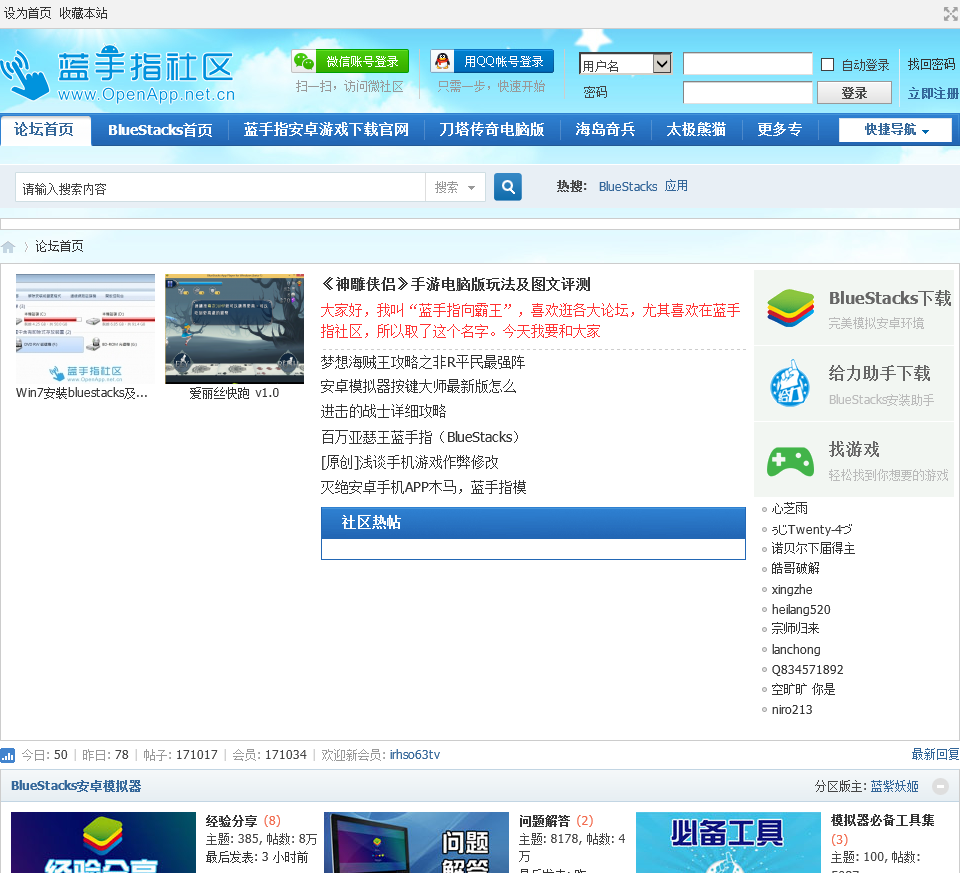This screenshot has width=960, height=873.
Task: Open 刀塔传奇电脑版 nav item
Action: point(492,130)
